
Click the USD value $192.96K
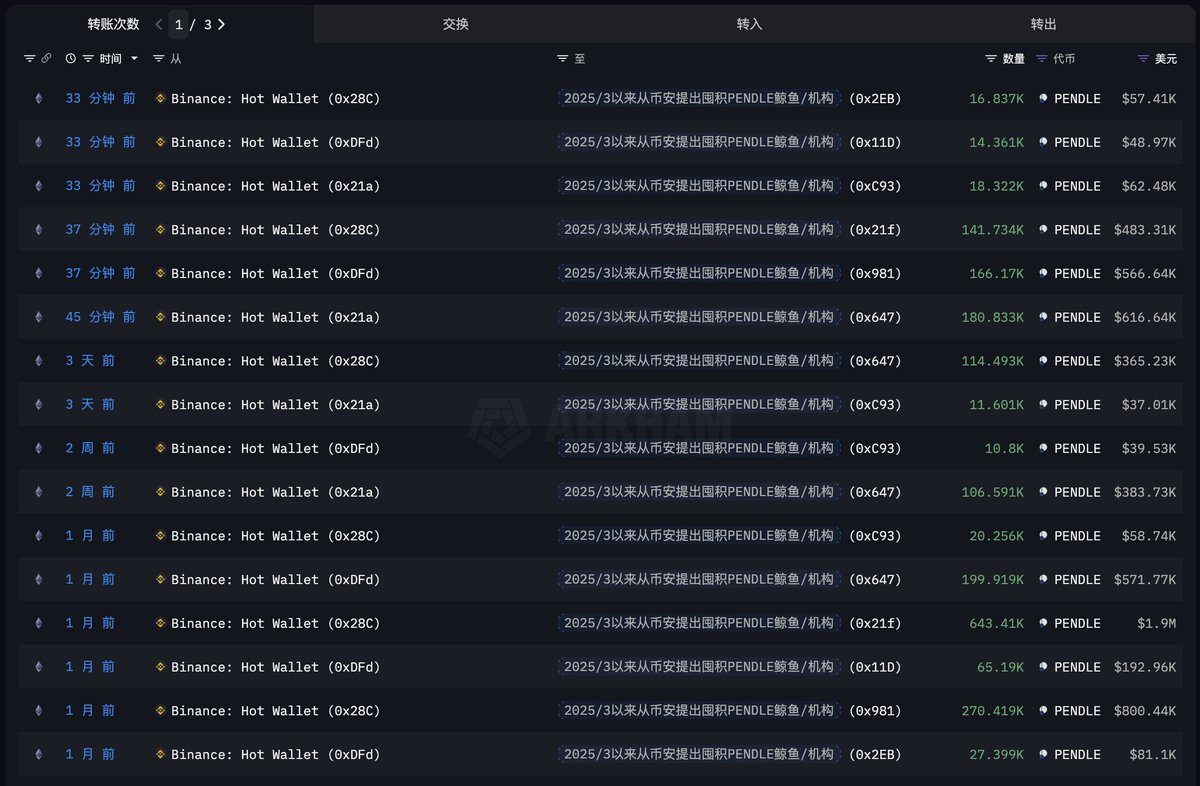[1145, 667]
